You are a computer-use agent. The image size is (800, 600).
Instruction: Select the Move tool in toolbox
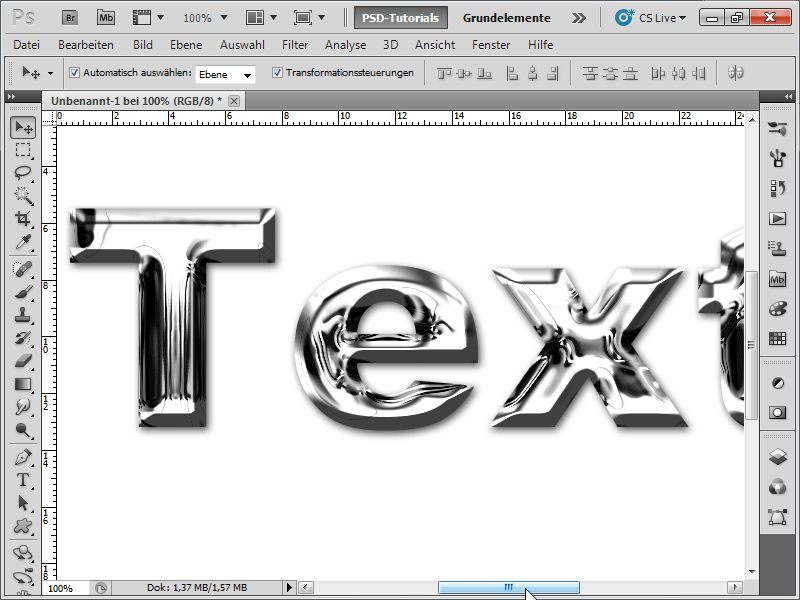tap(23, 127)
